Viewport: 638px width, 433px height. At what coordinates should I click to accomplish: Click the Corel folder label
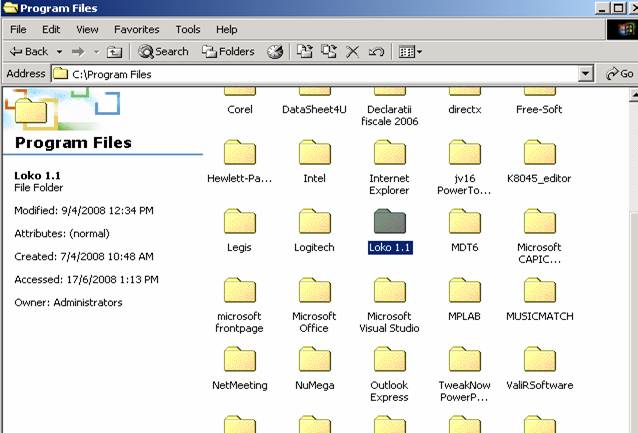[240, 109]
